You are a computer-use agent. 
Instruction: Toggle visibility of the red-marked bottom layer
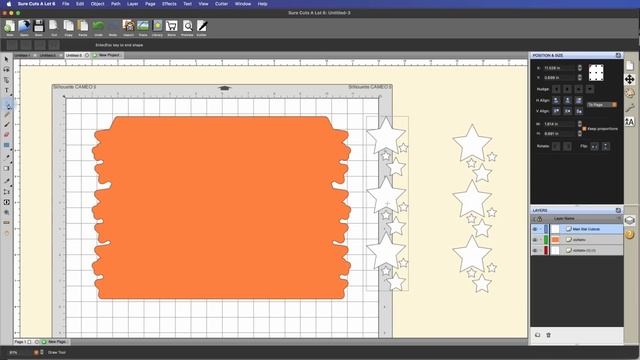(x=535, y=250)
